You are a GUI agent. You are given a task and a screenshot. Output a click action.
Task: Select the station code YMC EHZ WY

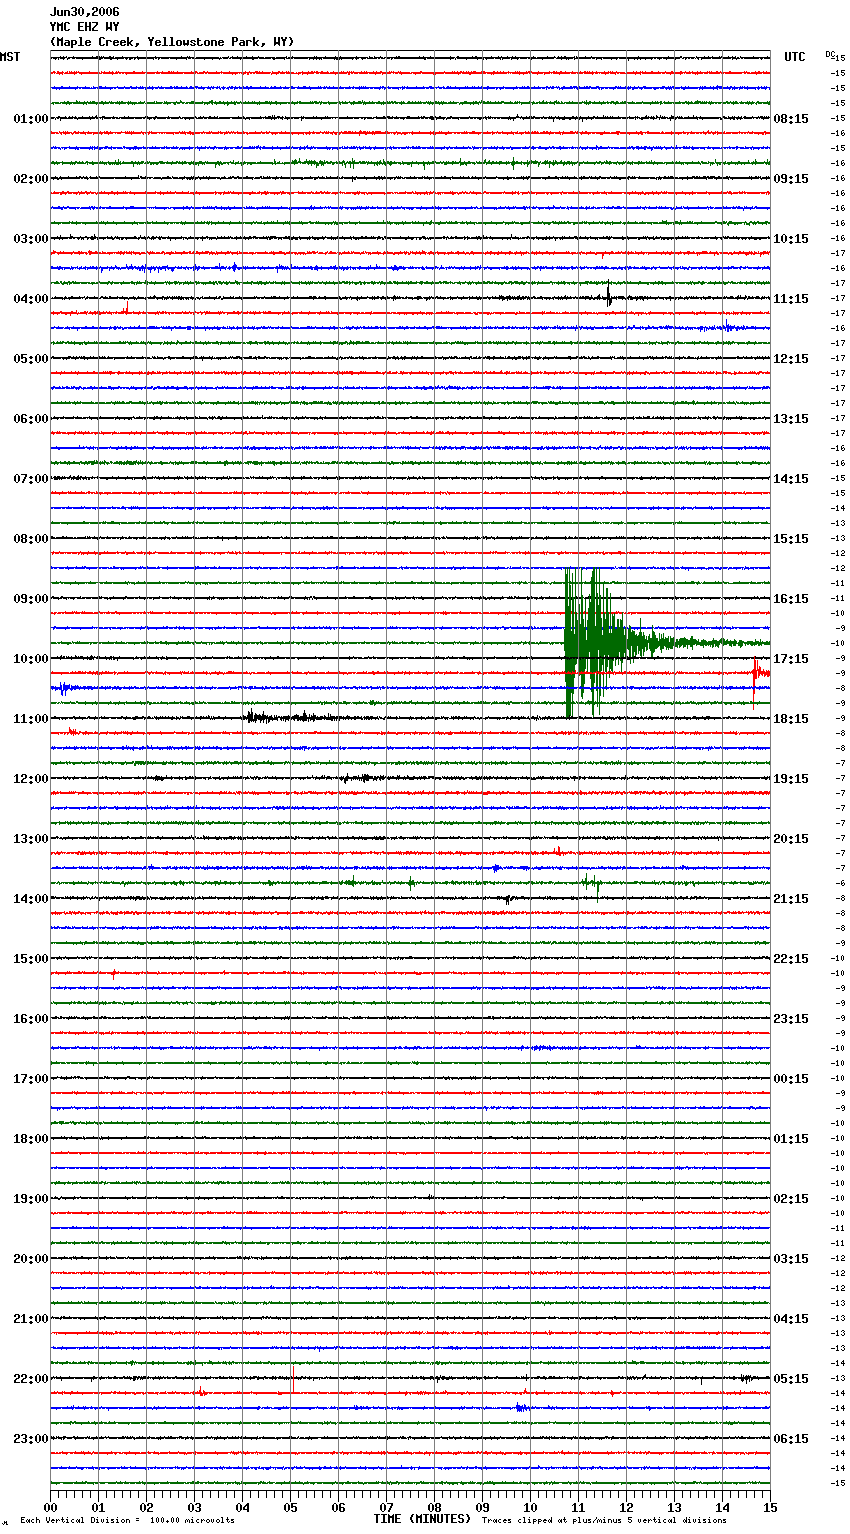pyautogui.click(x=84, y=27)
